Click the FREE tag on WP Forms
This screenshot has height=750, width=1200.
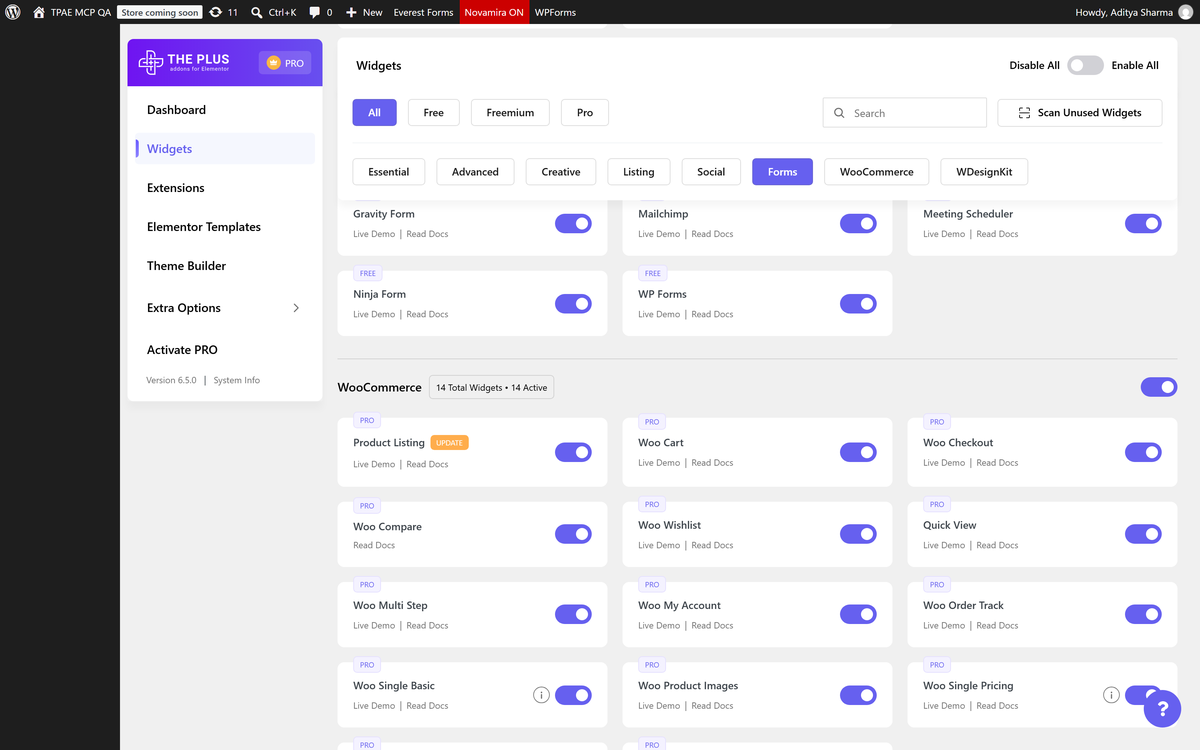pyautogui.click(x=653, y=273)
